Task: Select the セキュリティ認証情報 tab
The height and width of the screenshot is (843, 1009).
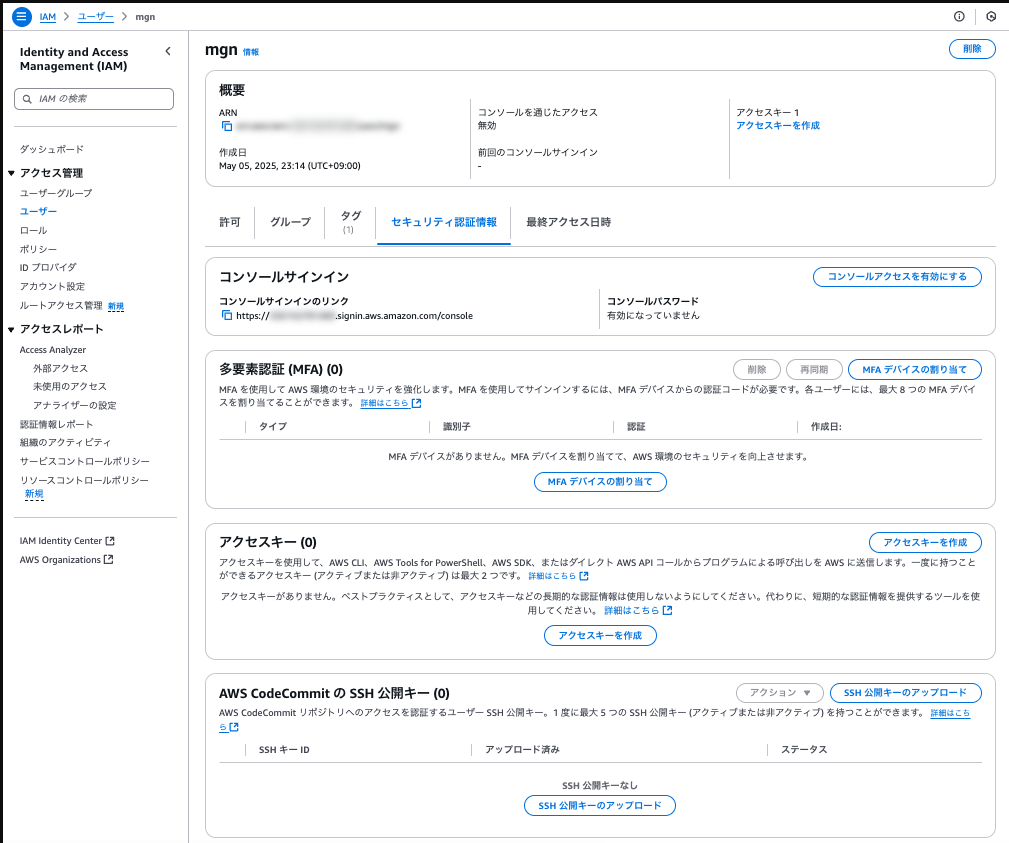Action: (444, 222)
